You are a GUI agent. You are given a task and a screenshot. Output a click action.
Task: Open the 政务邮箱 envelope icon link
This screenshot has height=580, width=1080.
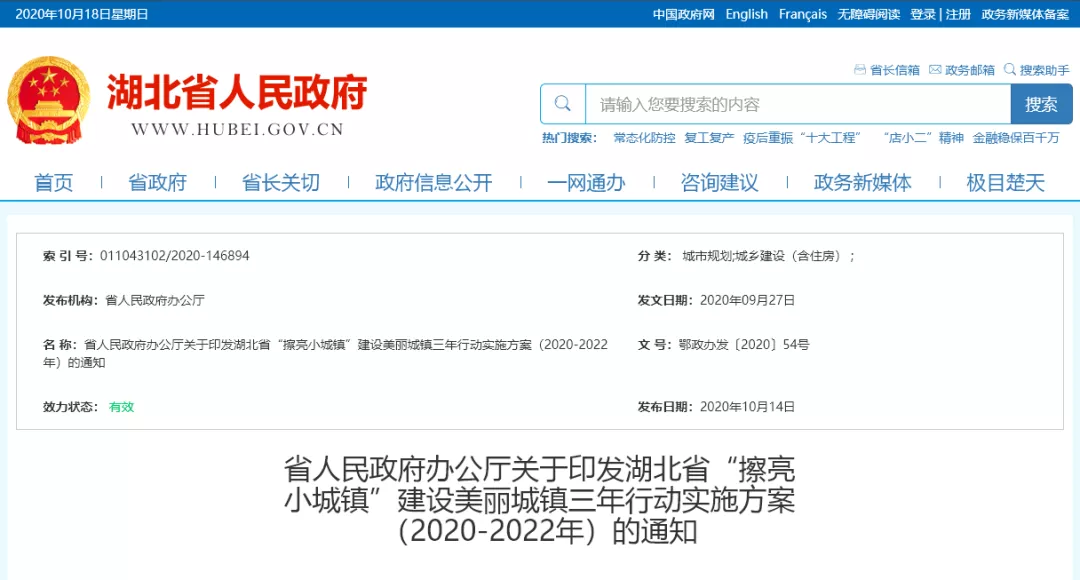point(935,70)
